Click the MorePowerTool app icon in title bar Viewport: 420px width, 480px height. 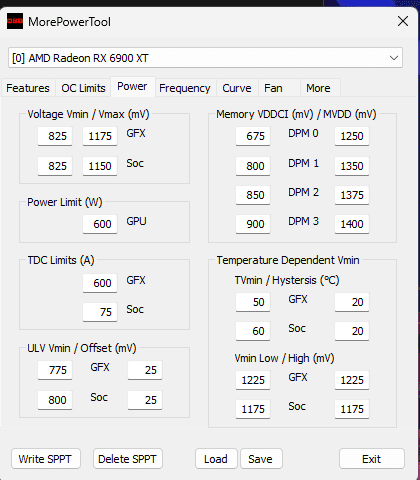tap(15, 21)
